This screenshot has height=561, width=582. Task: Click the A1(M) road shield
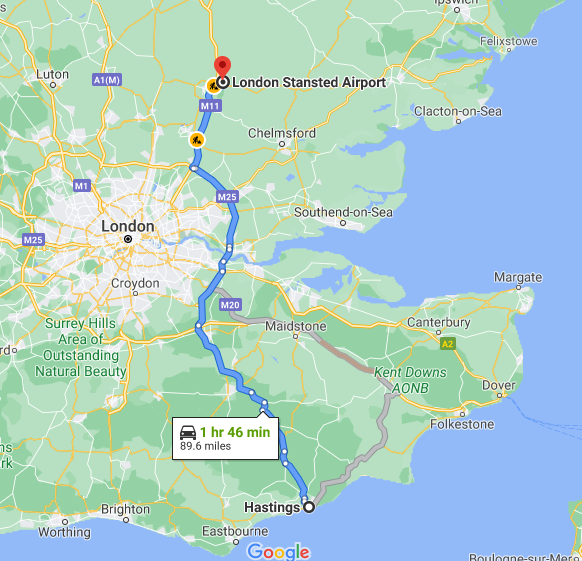coord(107,80)
